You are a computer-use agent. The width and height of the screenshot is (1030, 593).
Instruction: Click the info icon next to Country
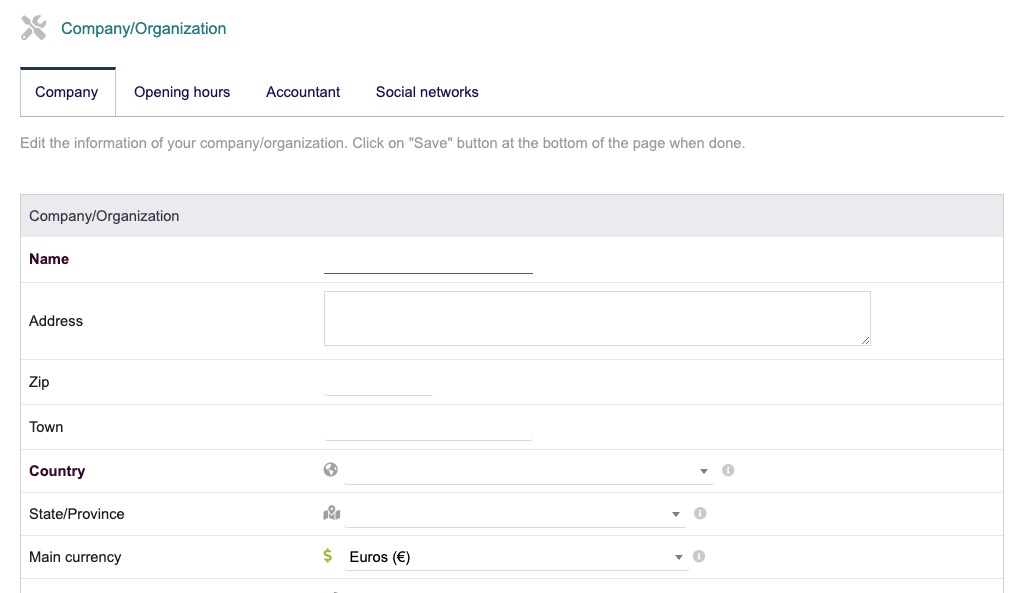coord(728,469)
